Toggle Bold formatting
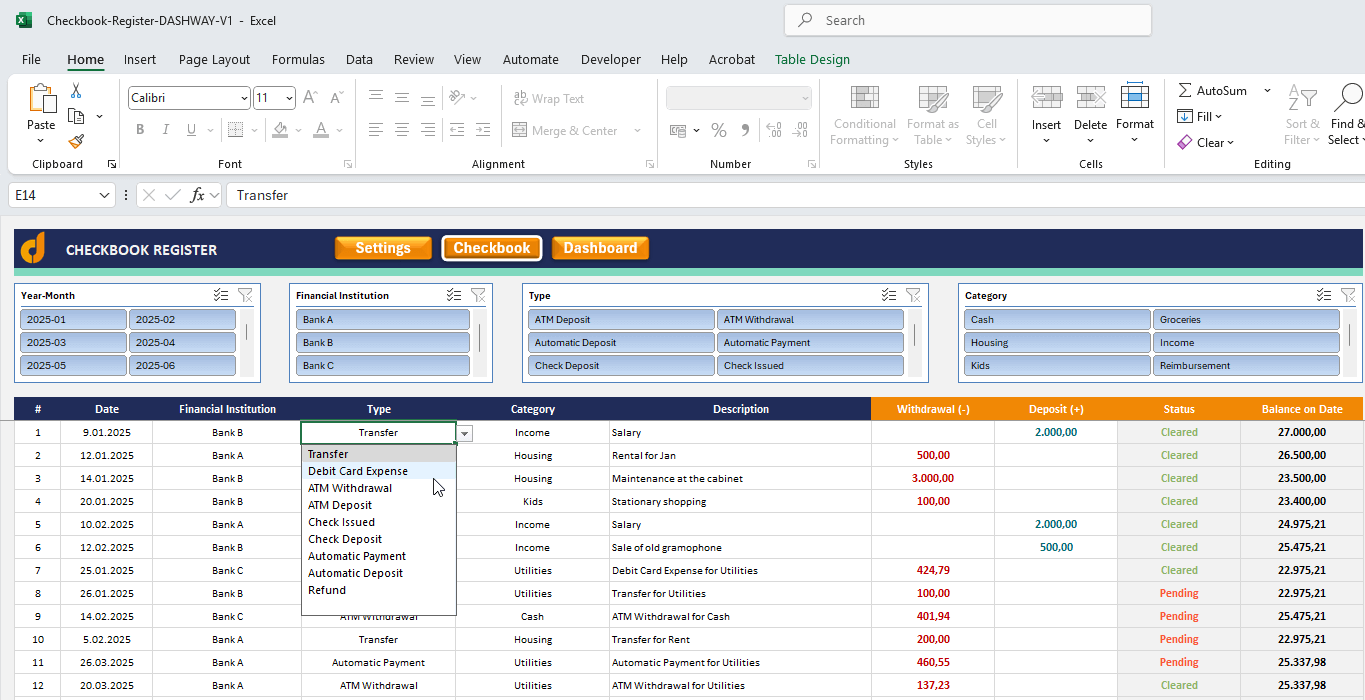1365x700 pixels. (x=140, y=130)
